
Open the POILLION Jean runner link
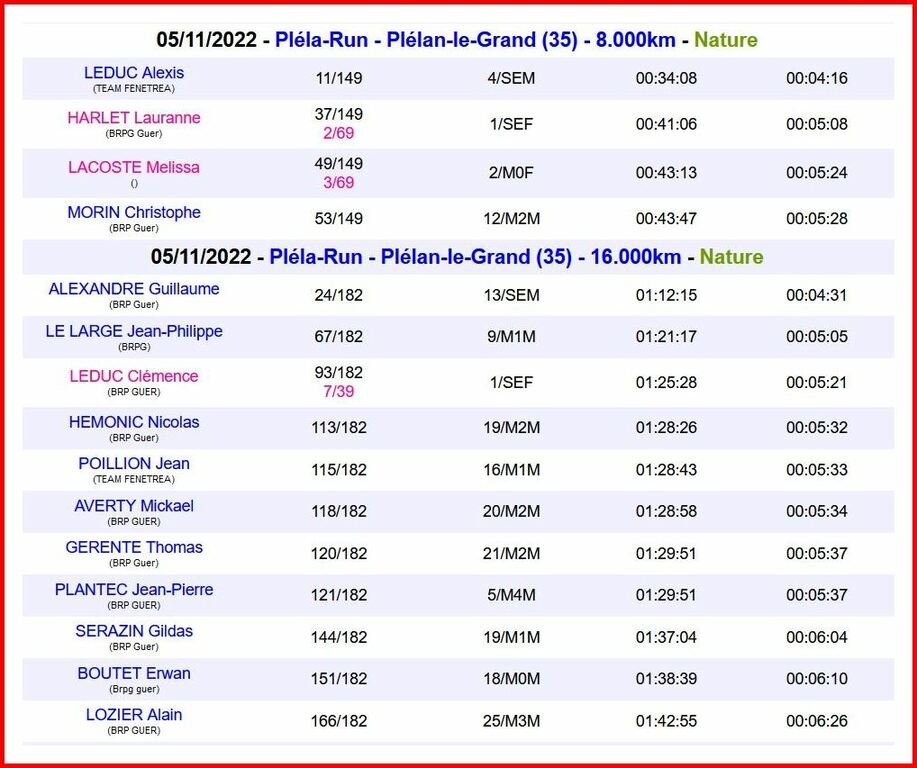tap(134, 464)
